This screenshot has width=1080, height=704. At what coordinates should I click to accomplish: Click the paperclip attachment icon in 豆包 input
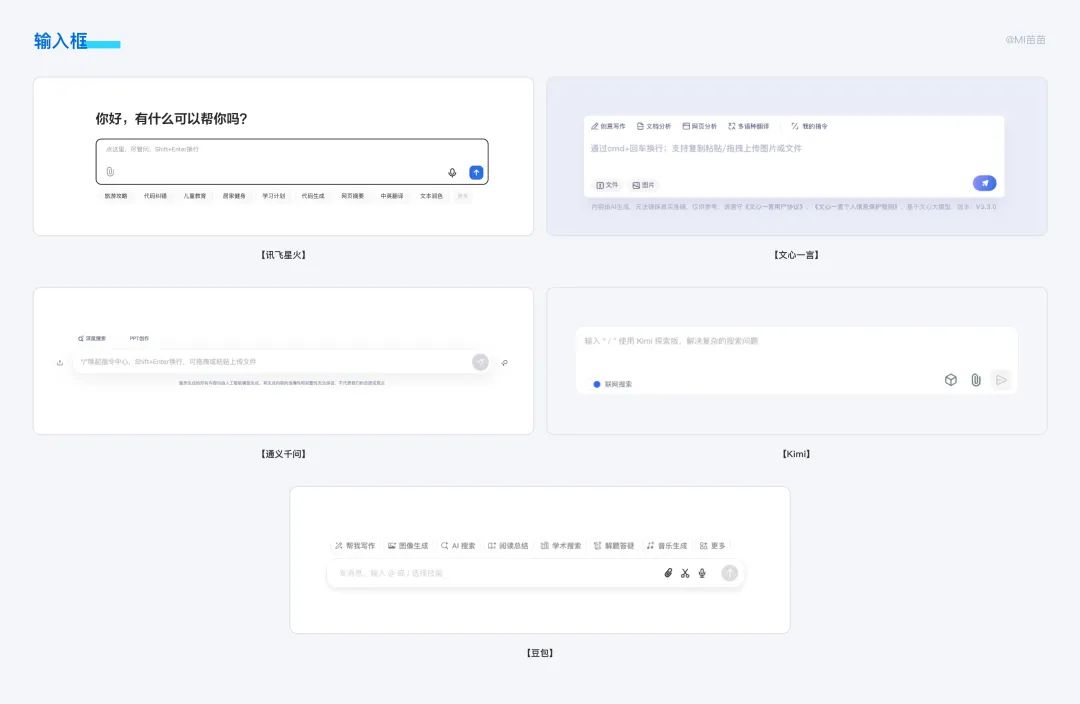pos(668,573)
